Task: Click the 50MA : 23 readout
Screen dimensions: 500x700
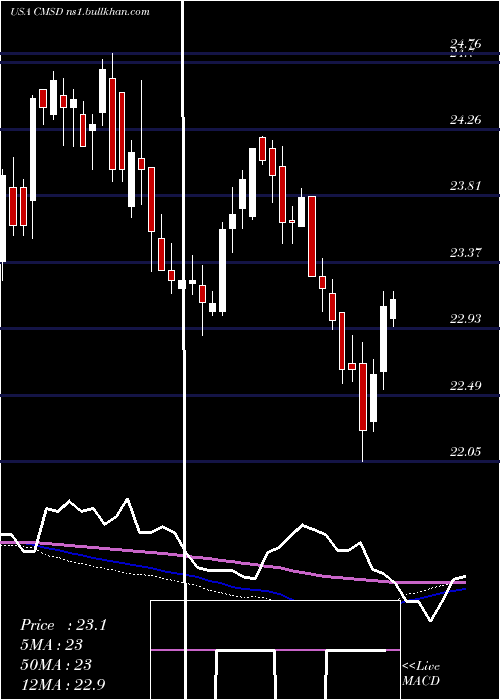Action: coord(56,664)
